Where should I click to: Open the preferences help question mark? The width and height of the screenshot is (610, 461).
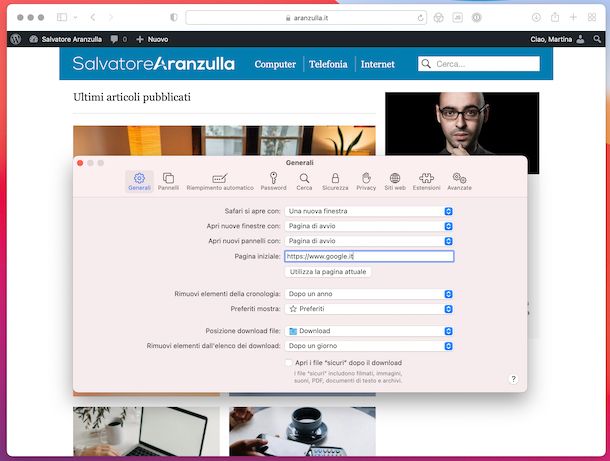pos(513,379)
